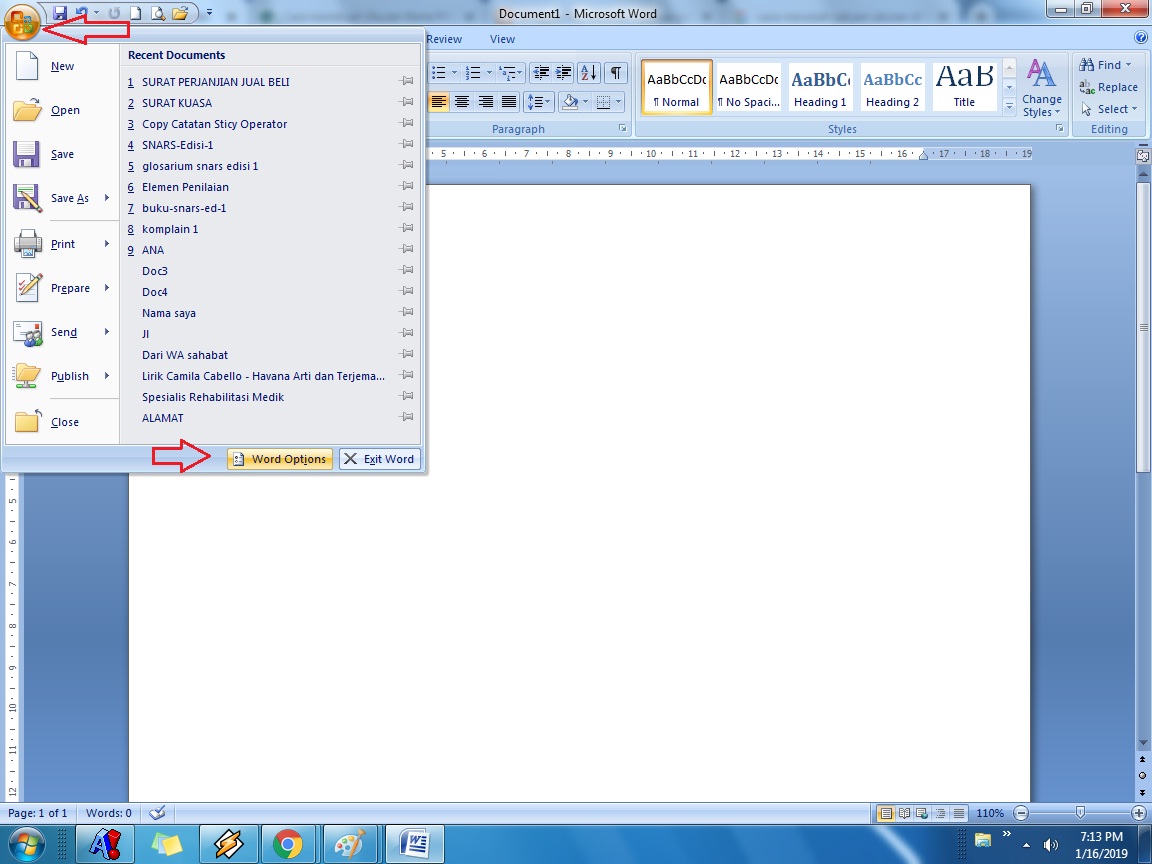Switch to the View ribbon tab
The image size is (1152, 864).
[503, 40]
